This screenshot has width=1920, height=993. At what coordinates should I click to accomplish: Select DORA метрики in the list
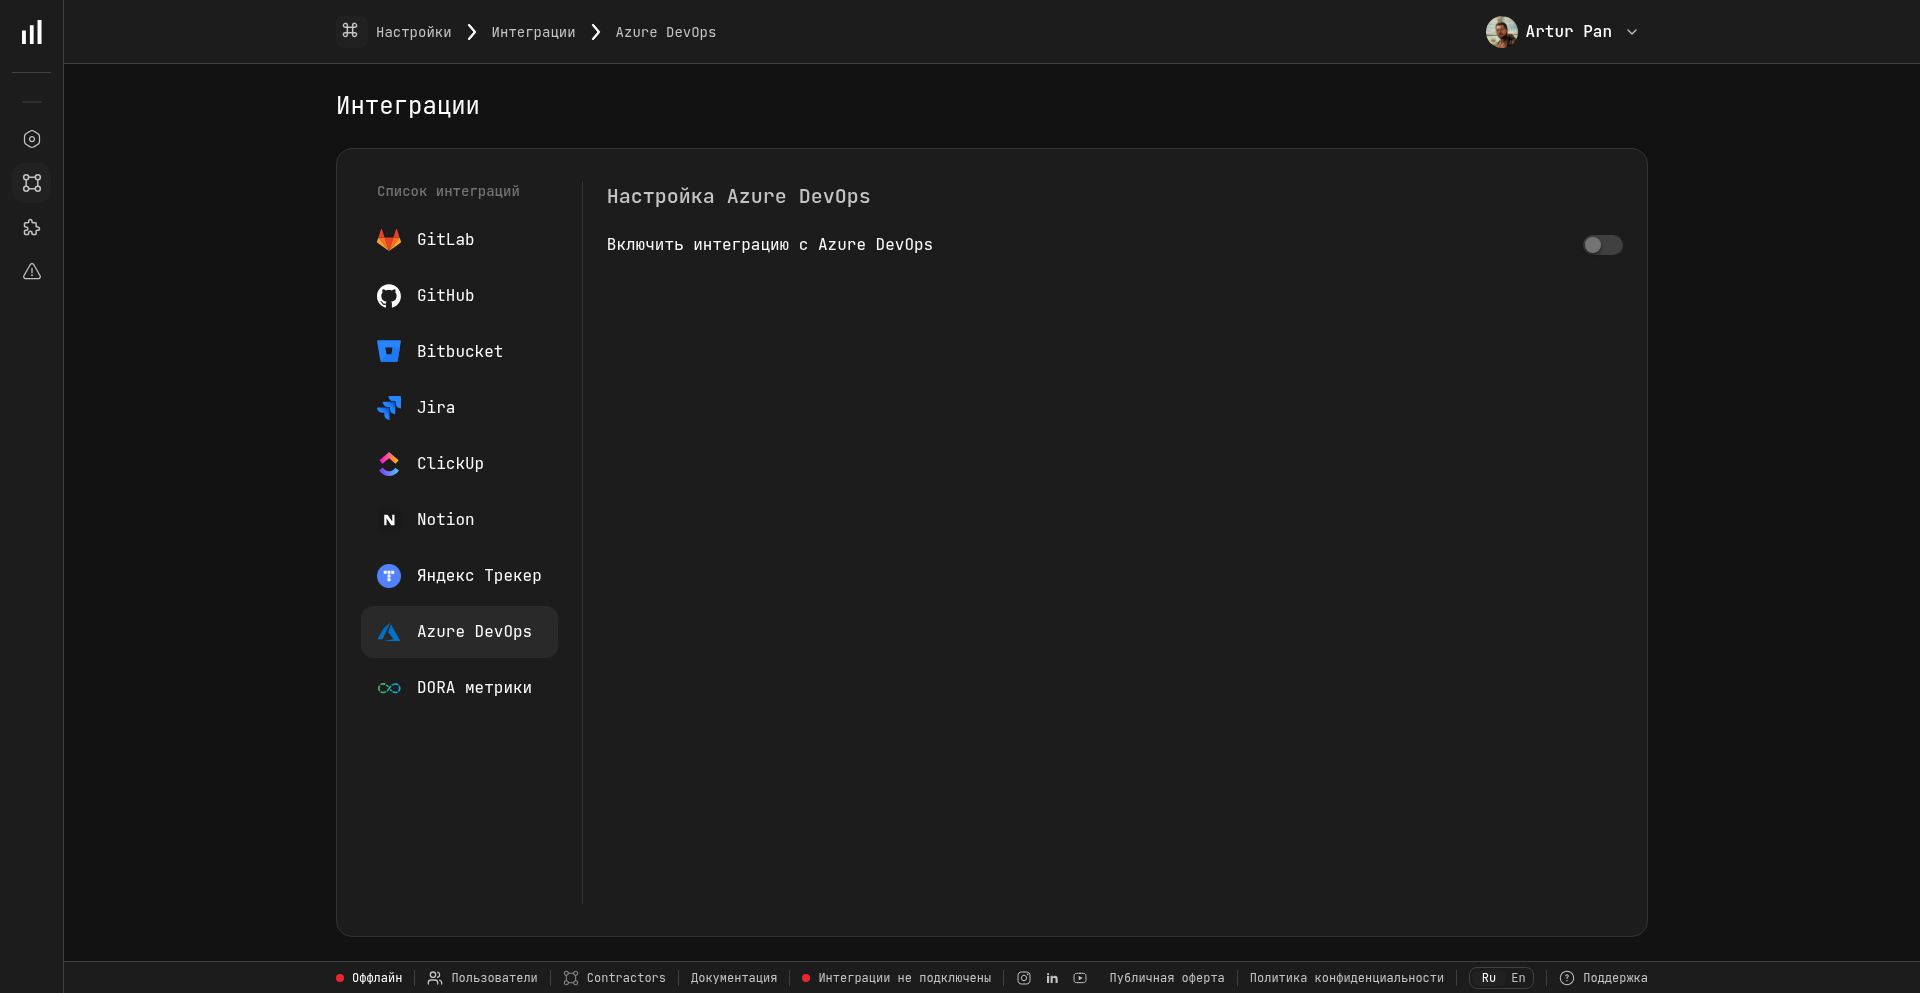tap(459, 688)
